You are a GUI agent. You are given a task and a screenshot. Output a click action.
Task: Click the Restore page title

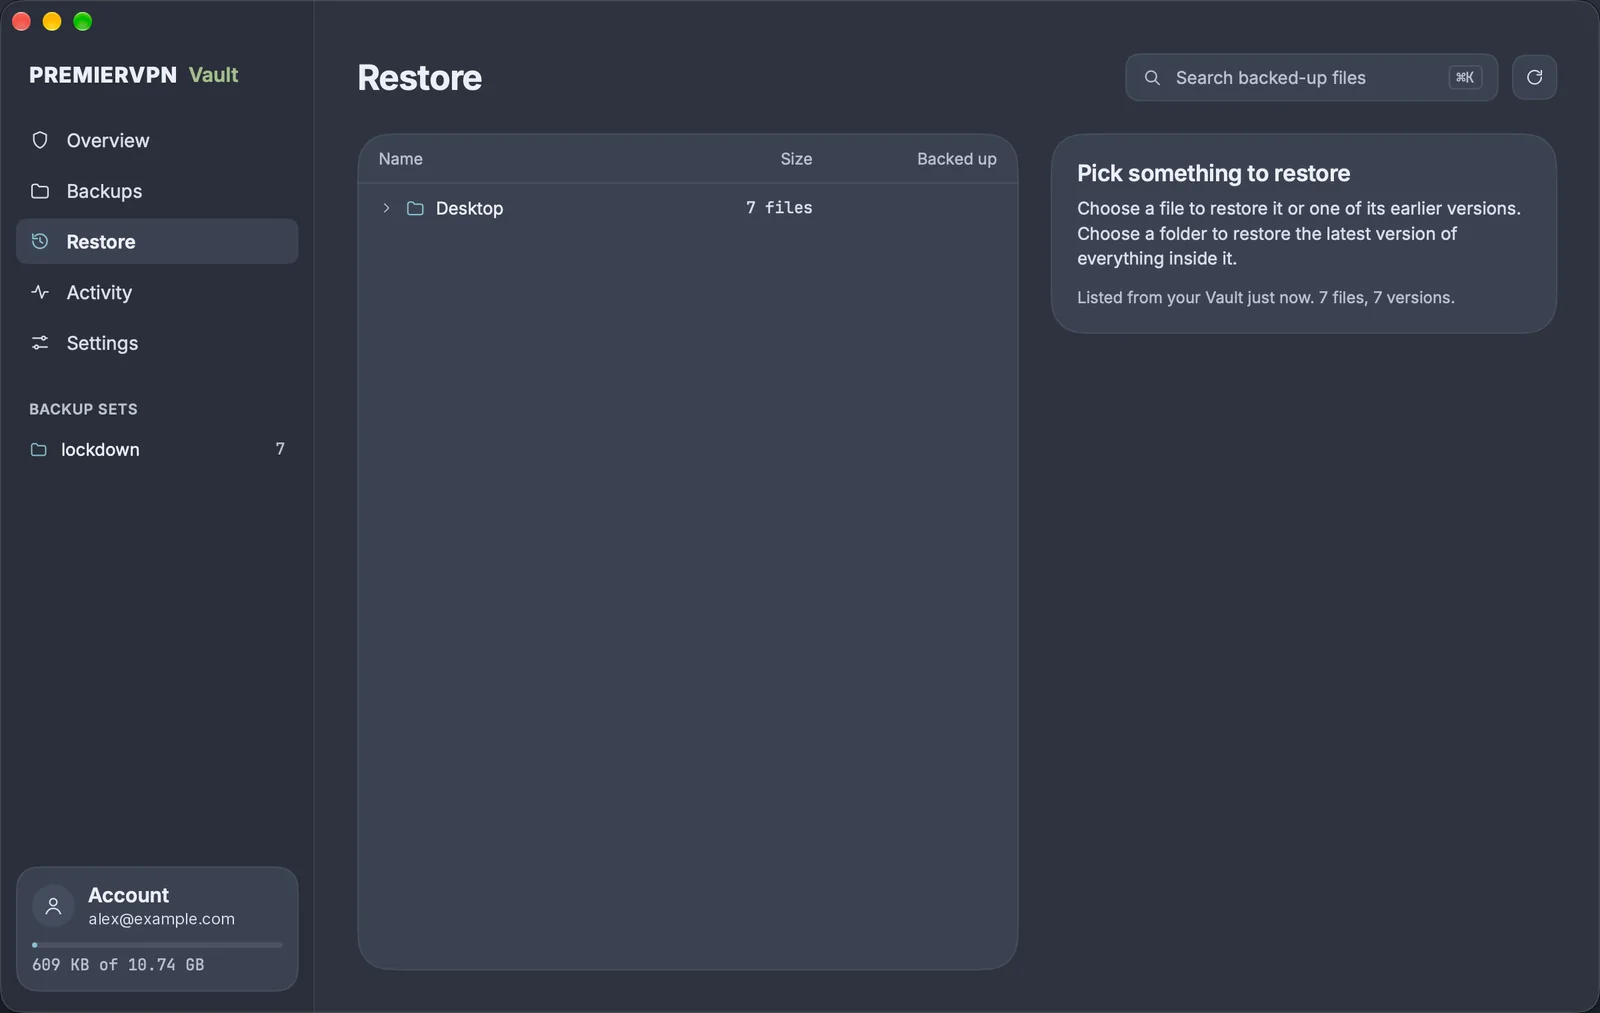pos(420,78)
